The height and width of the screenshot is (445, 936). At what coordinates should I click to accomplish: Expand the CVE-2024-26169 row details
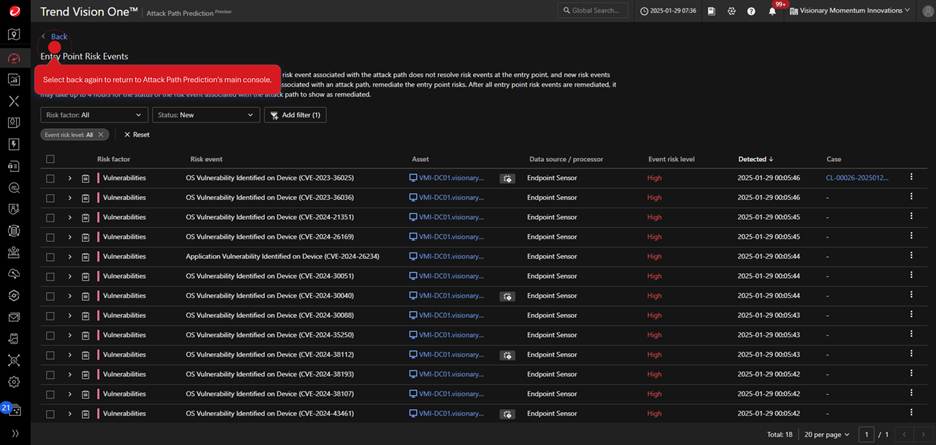pos(69,237)
